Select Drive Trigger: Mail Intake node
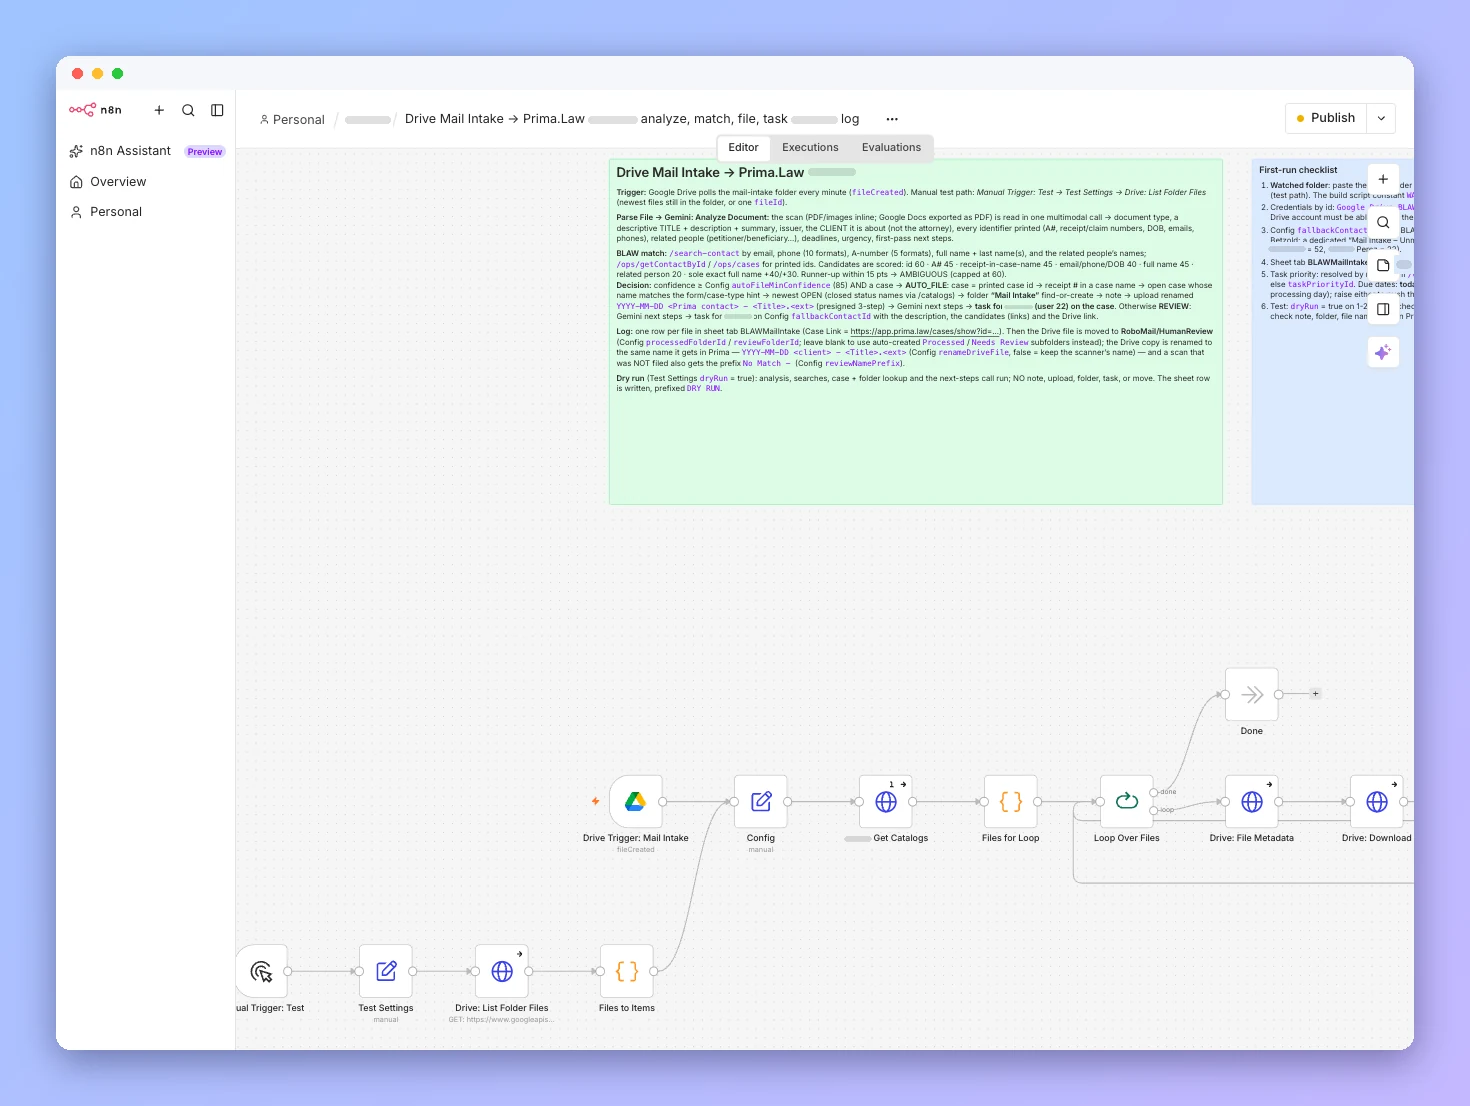This screenshot has width=1470, height=1106. pos(636,802)
